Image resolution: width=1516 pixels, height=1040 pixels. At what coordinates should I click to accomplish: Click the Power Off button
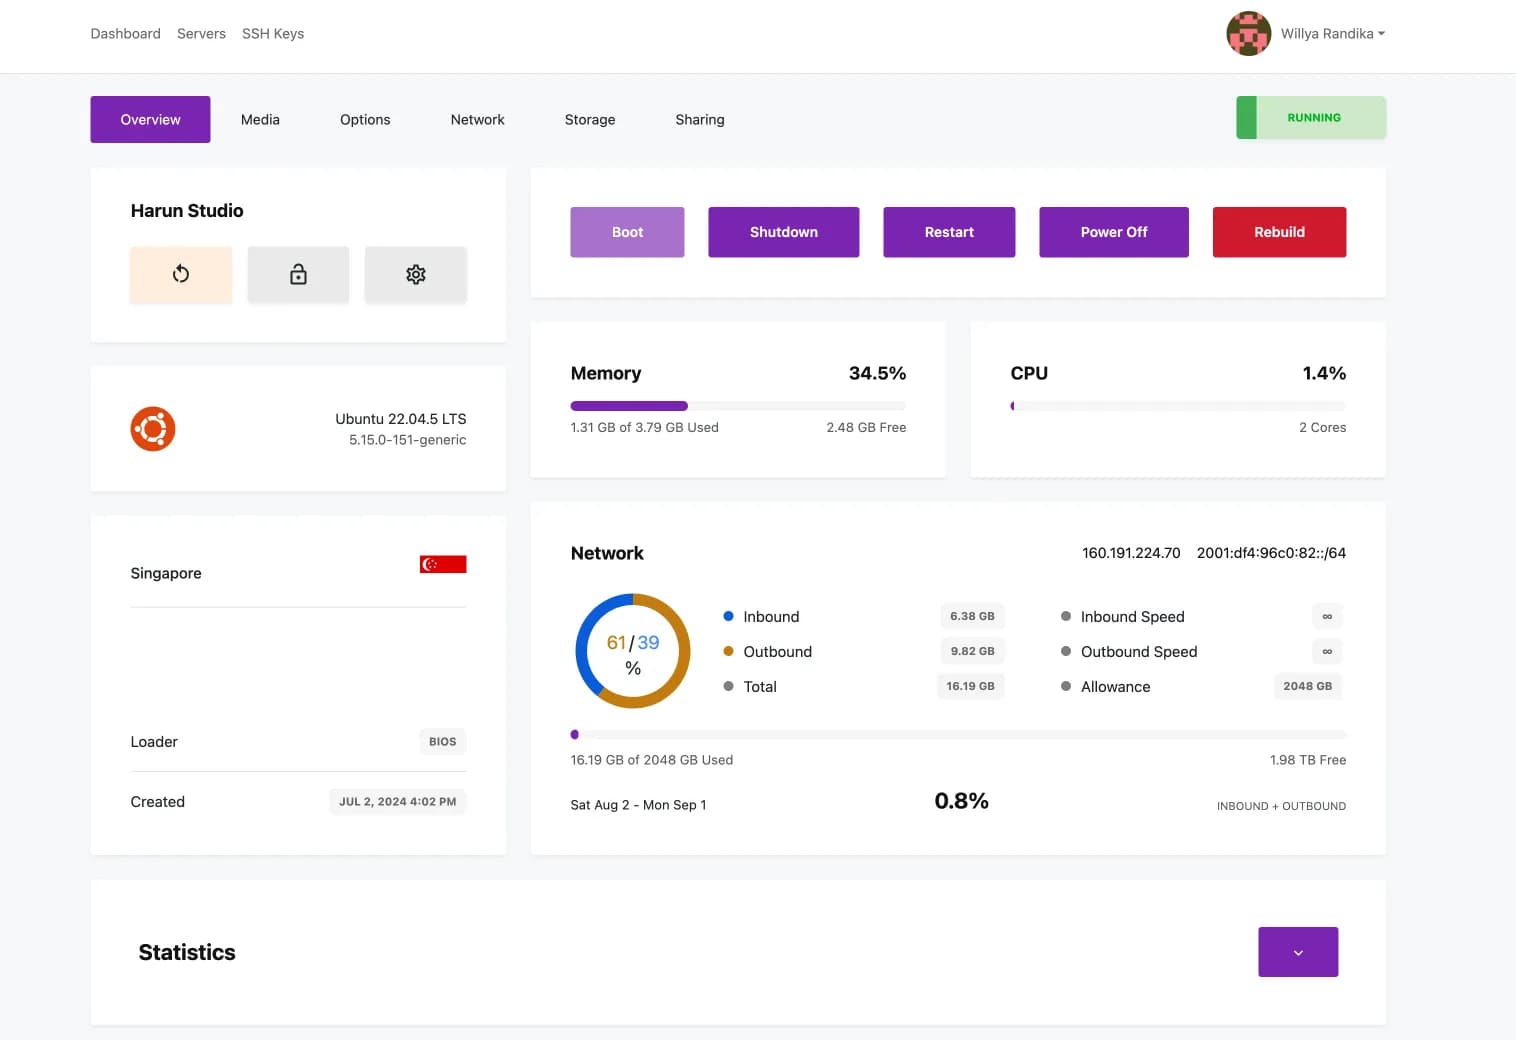1113,232
